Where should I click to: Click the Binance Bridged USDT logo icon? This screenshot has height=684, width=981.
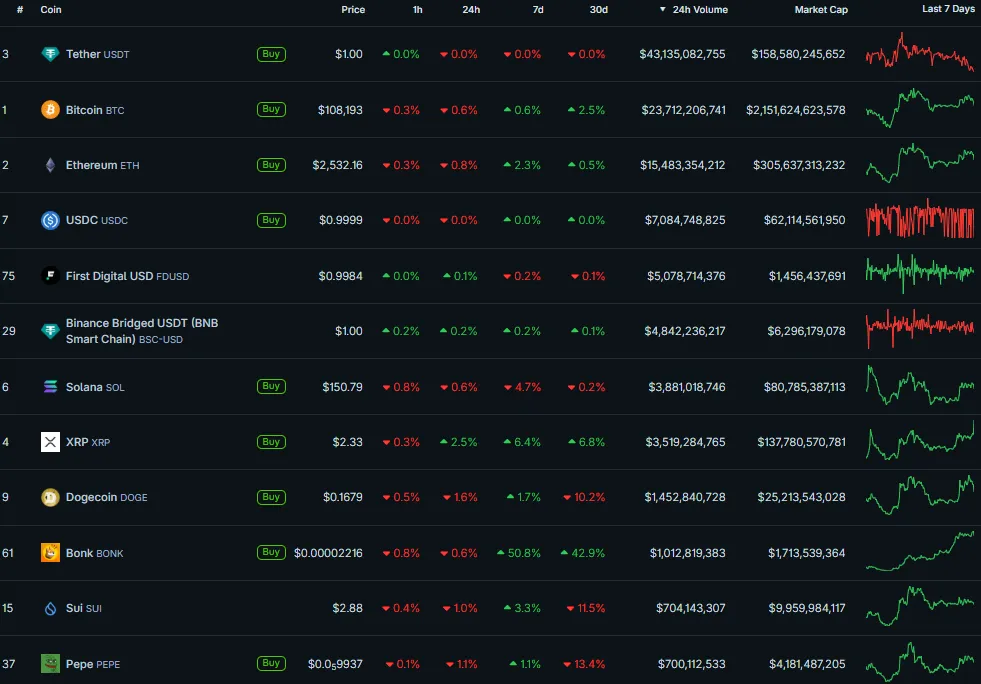click(x=50, y=330)
